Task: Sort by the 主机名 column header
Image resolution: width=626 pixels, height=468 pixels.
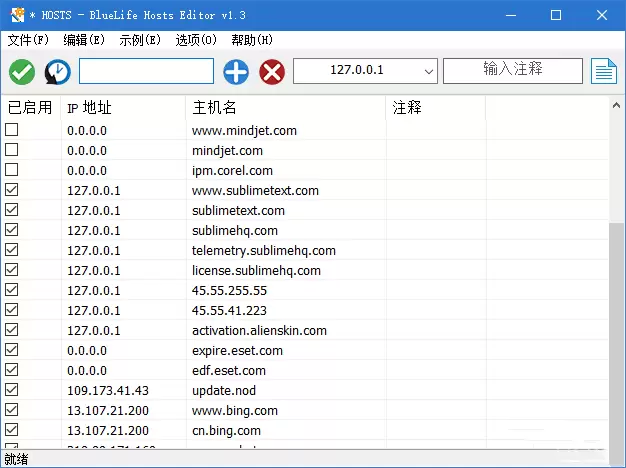Action: click(x=286, y=107)
